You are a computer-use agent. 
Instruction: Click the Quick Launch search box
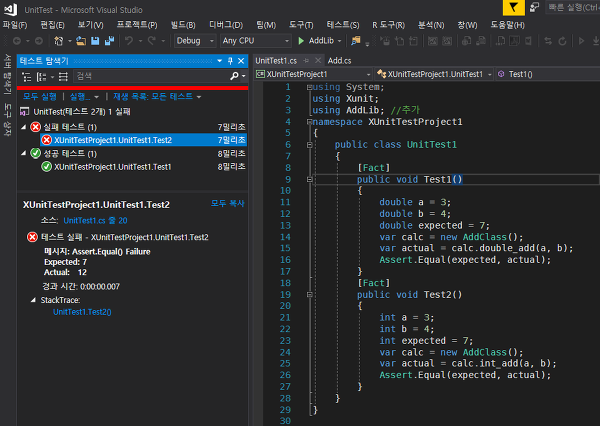pos(573,7)
